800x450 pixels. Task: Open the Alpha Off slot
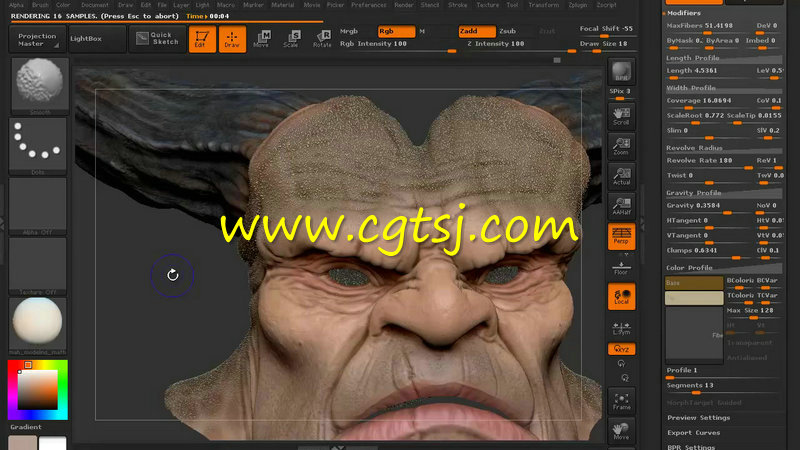click(x=38, y=206)
